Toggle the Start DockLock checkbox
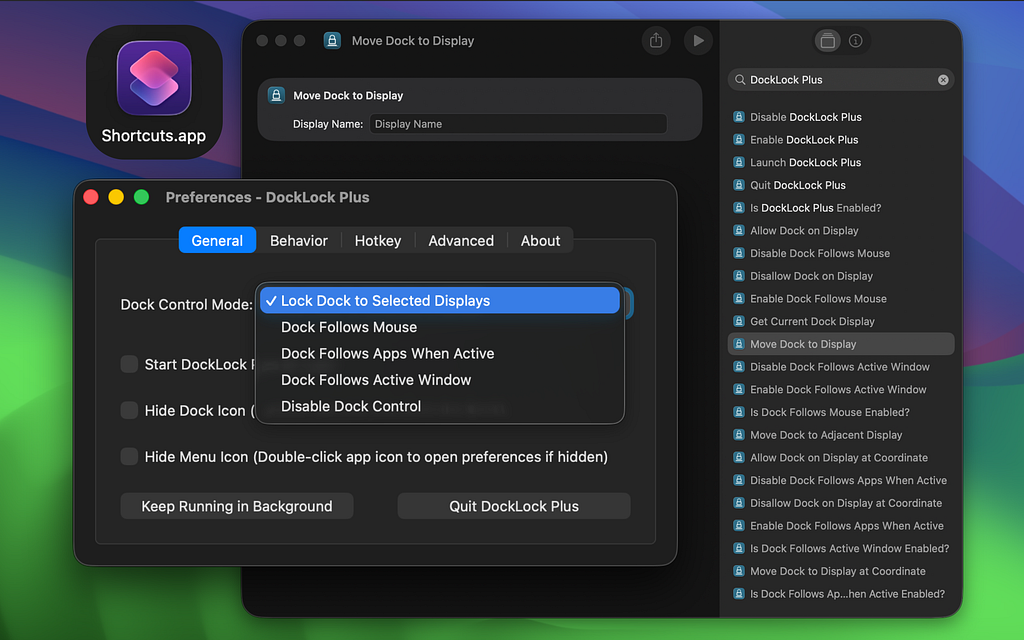Screen dimensions: 1024x640 [129, 364]
